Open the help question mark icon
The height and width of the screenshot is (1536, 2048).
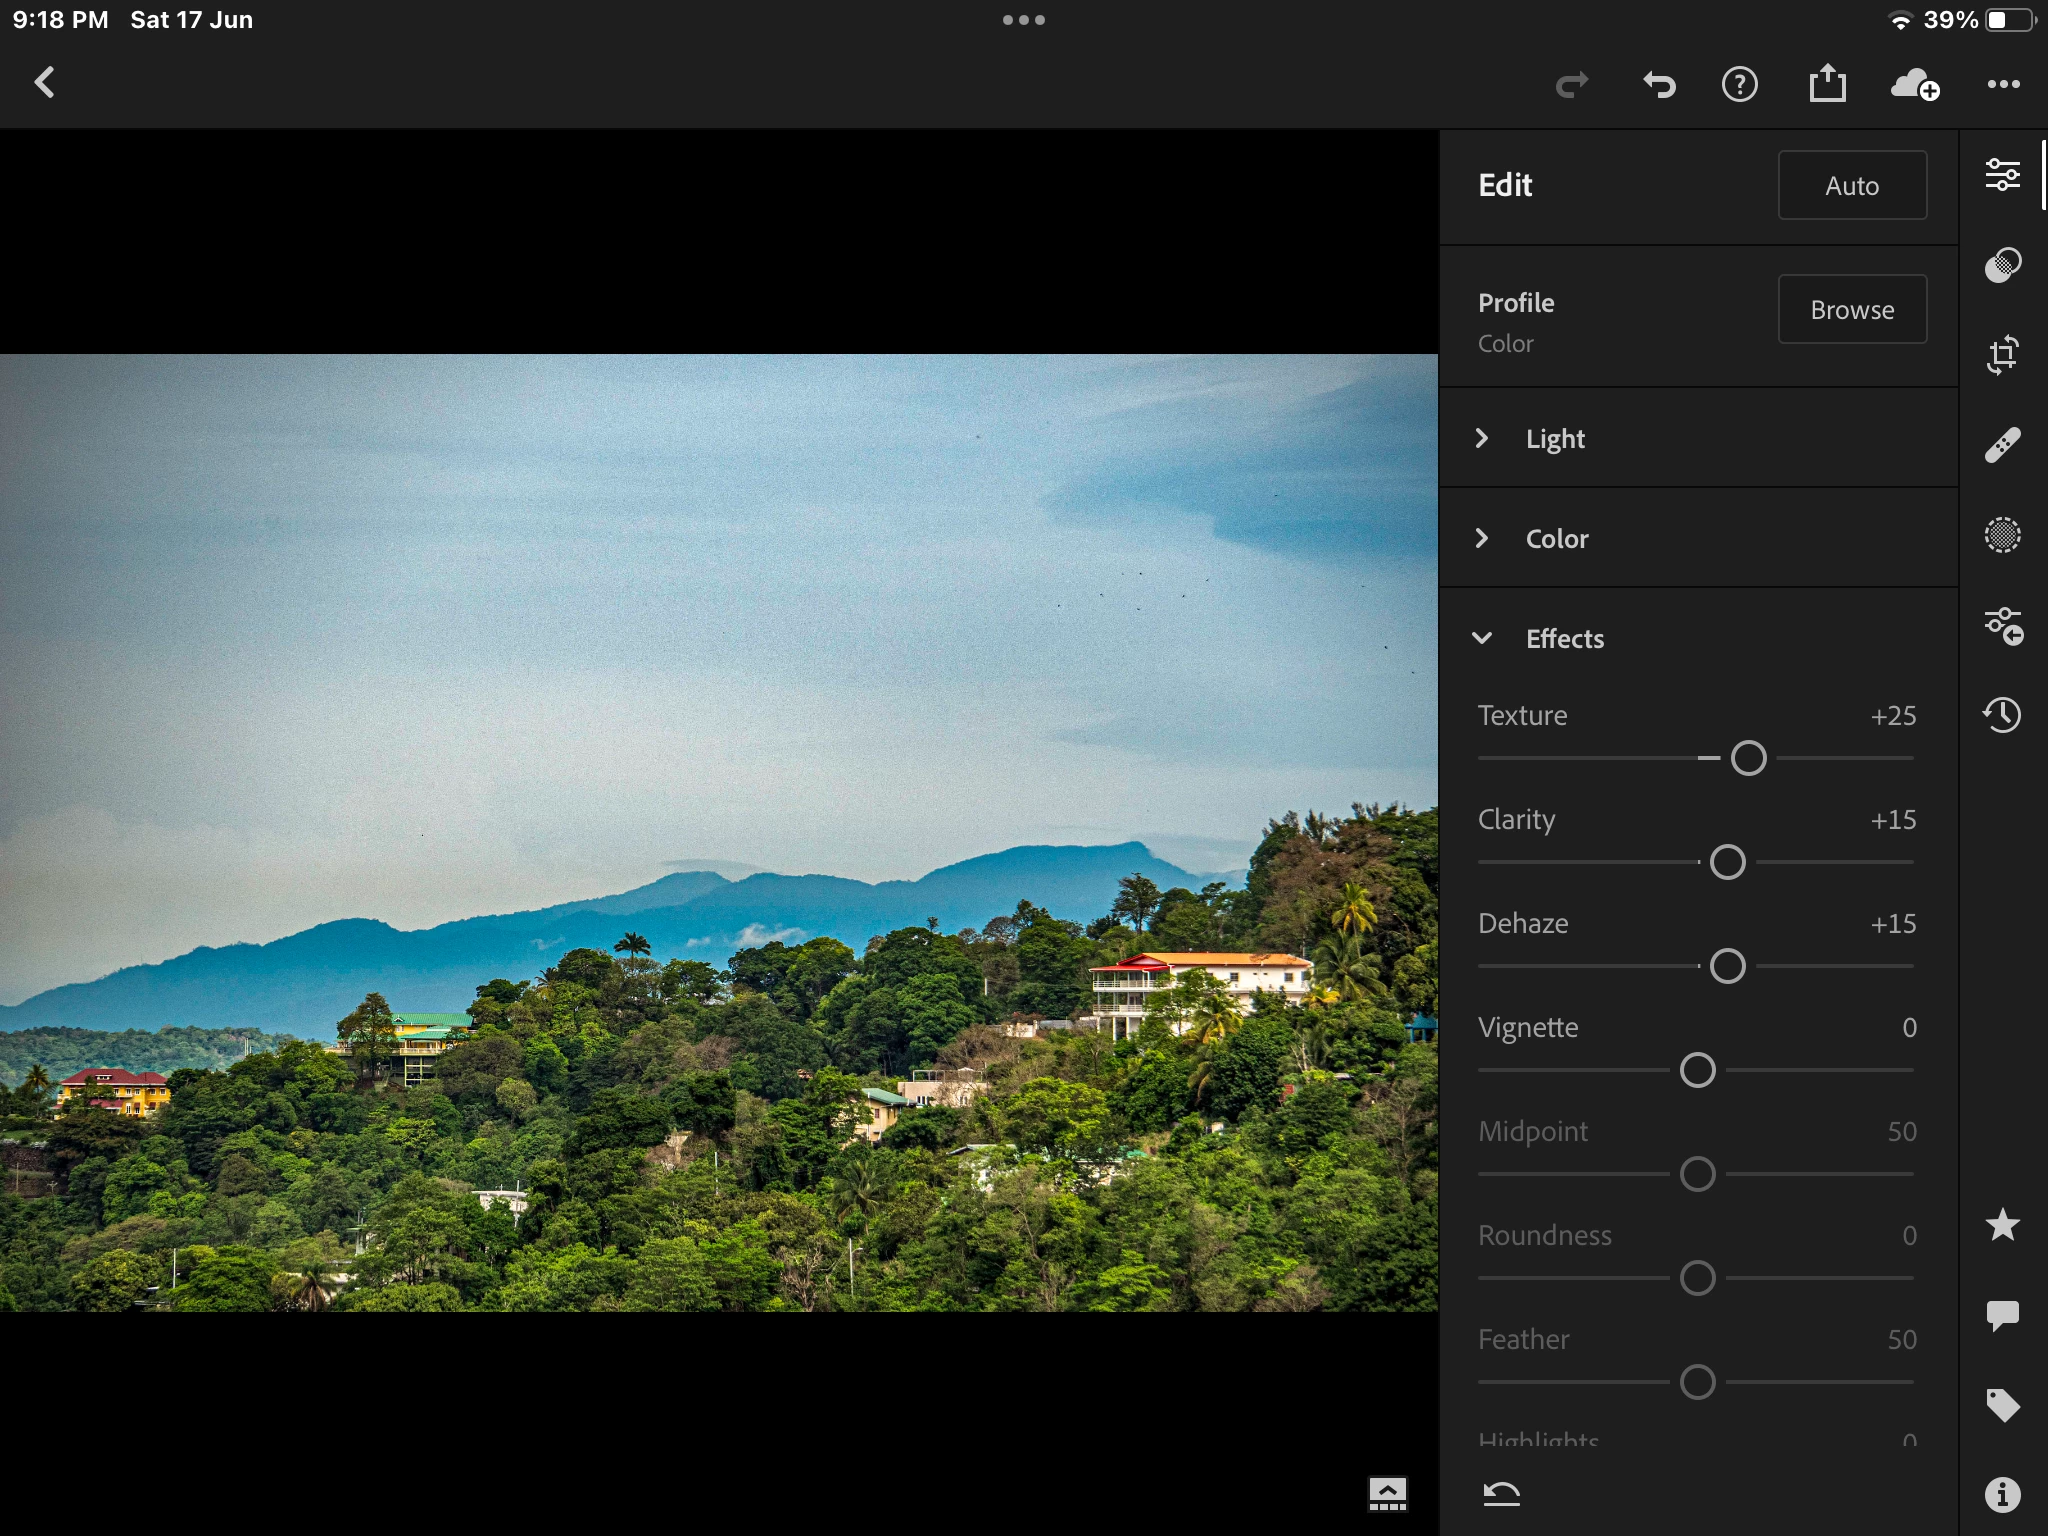pos(1739,84)
